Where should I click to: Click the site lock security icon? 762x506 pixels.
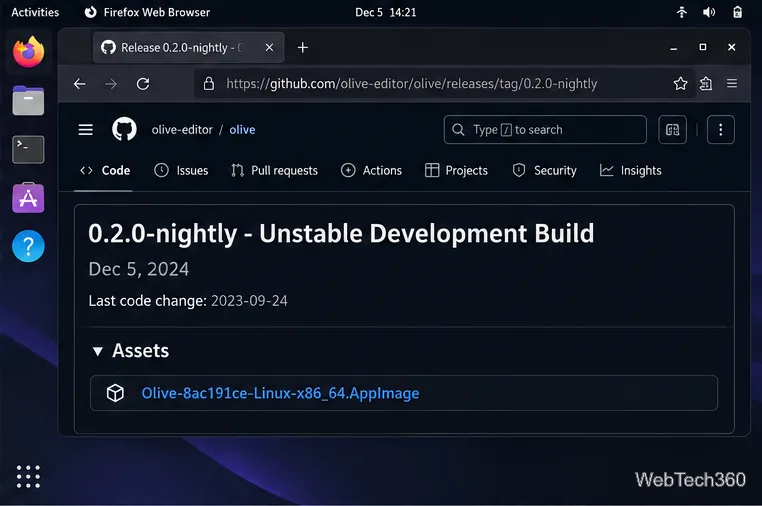208,84
